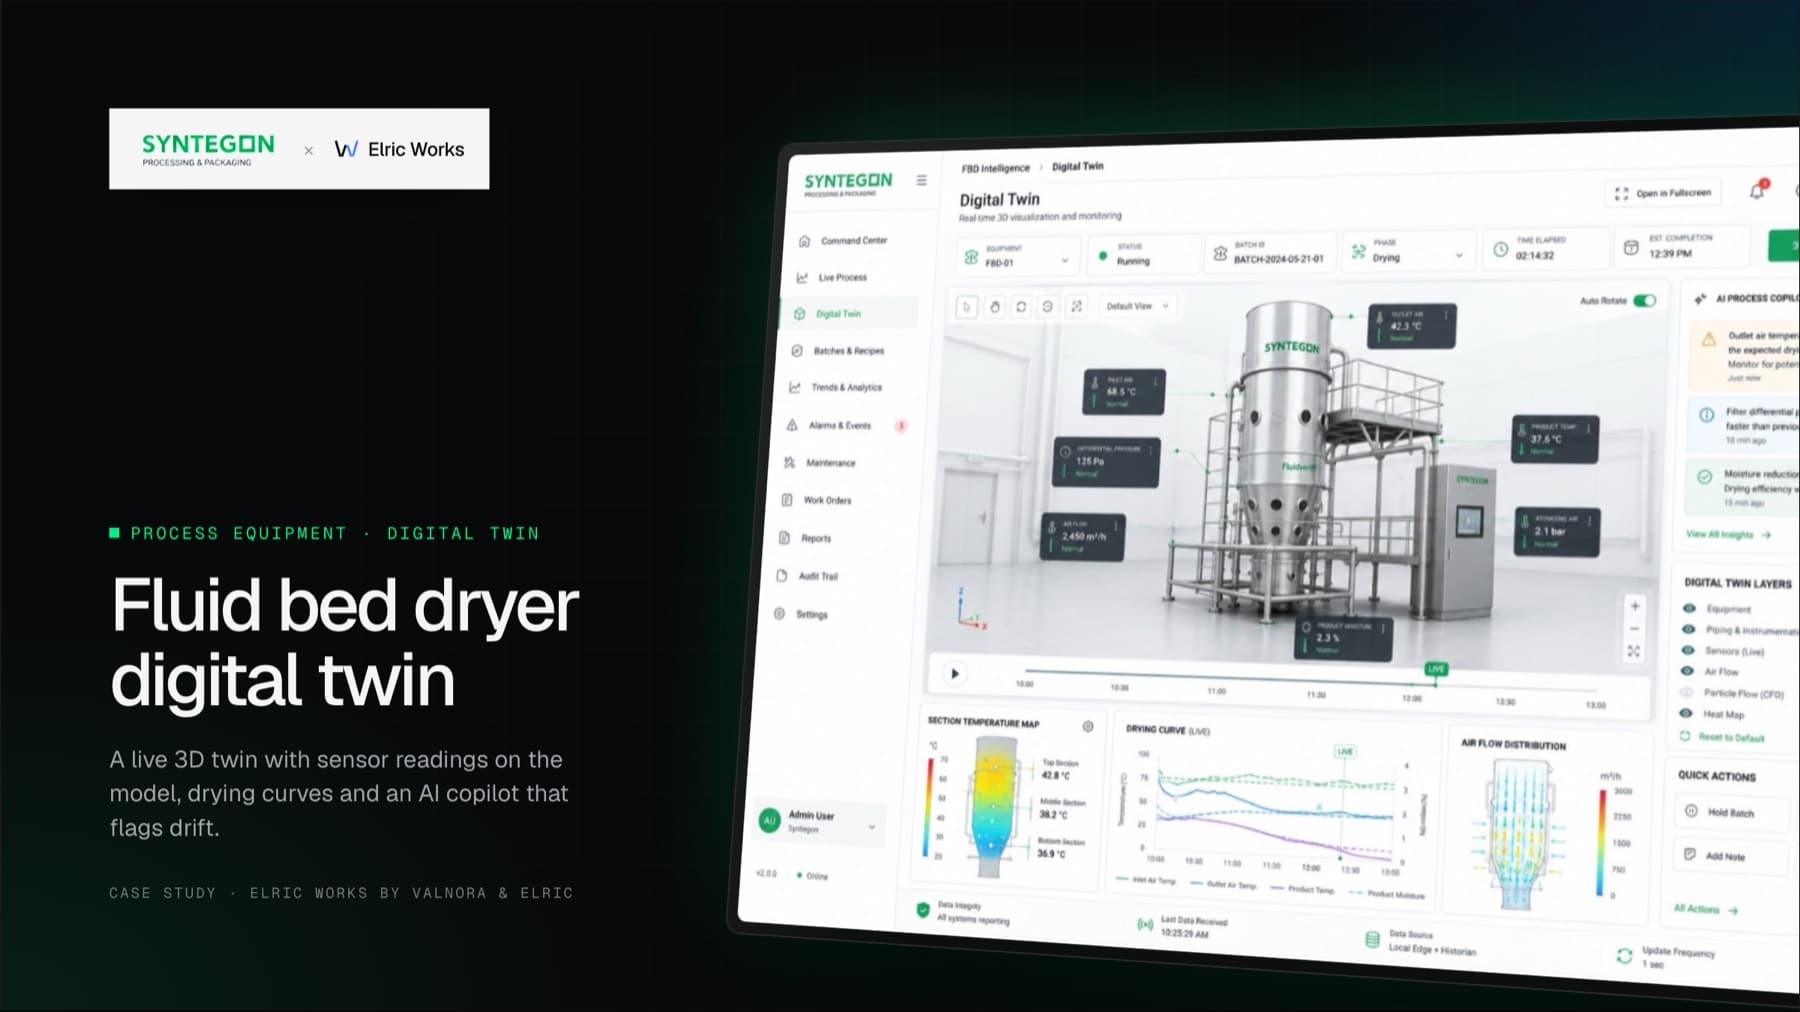Click Open in Fullscreen button
The height and width of the screenshot is (1012, 1800).
tap(1663, 193)
